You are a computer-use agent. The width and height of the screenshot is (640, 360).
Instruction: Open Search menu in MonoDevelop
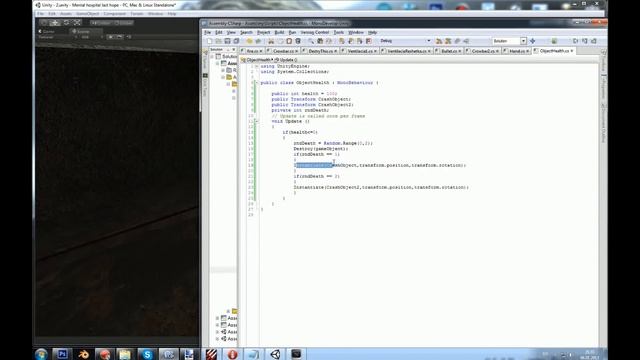pyautogui.click(x=246, y=32)
